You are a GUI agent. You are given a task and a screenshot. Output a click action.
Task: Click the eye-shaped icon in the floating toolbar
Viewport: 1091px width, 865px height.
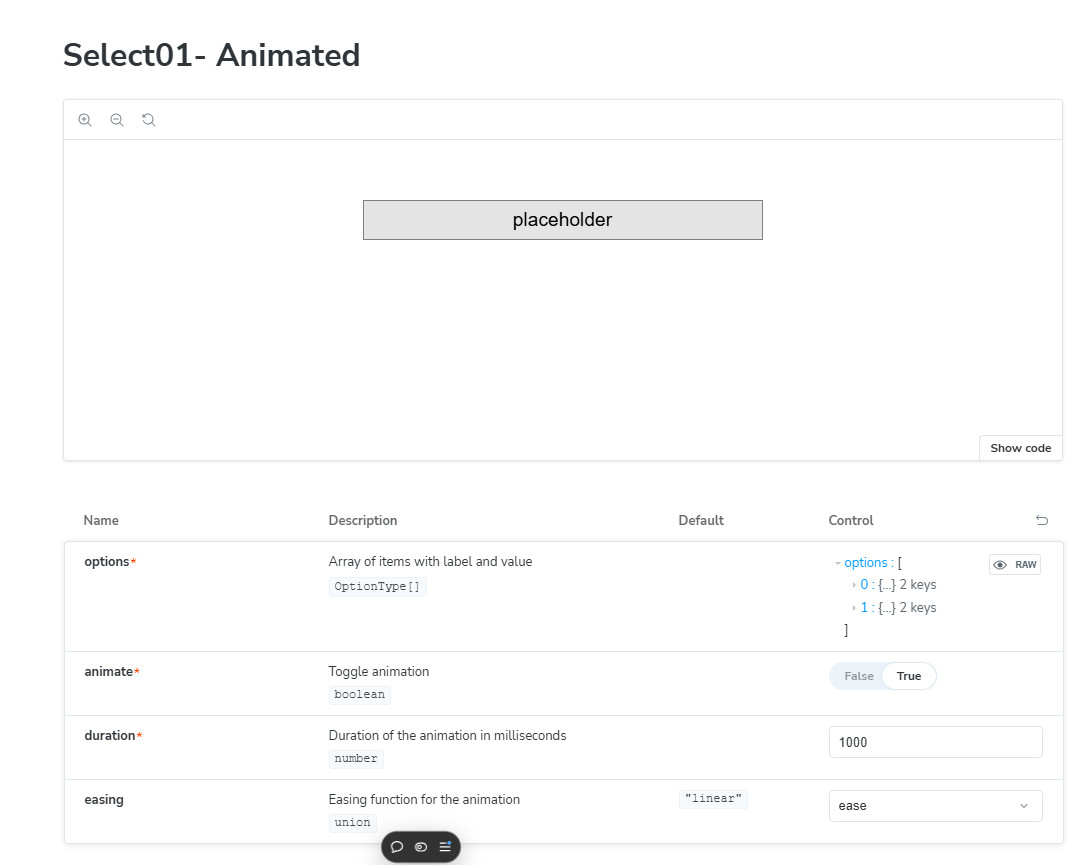[421, 847]
